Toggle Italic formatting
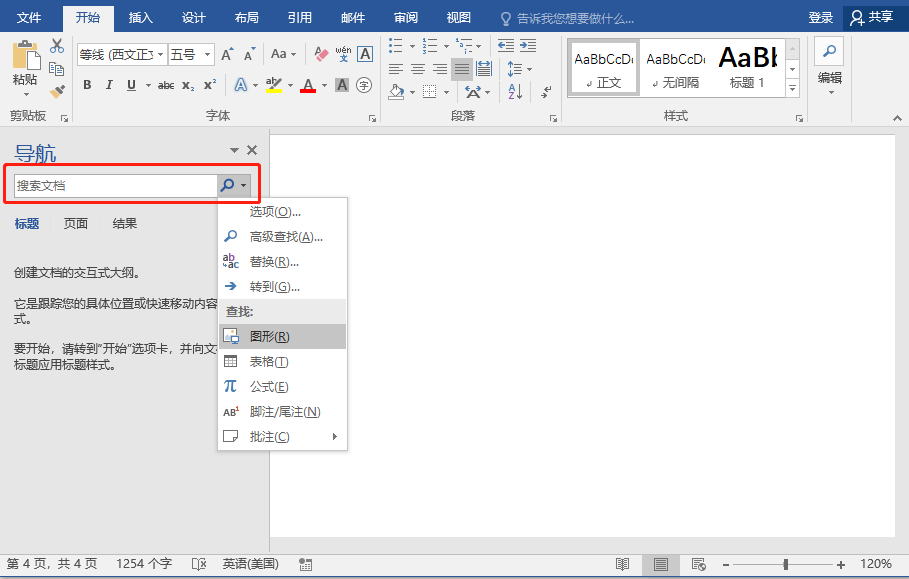Image resolution: width=909 pixels, height=579 pixels. point(109,85)
